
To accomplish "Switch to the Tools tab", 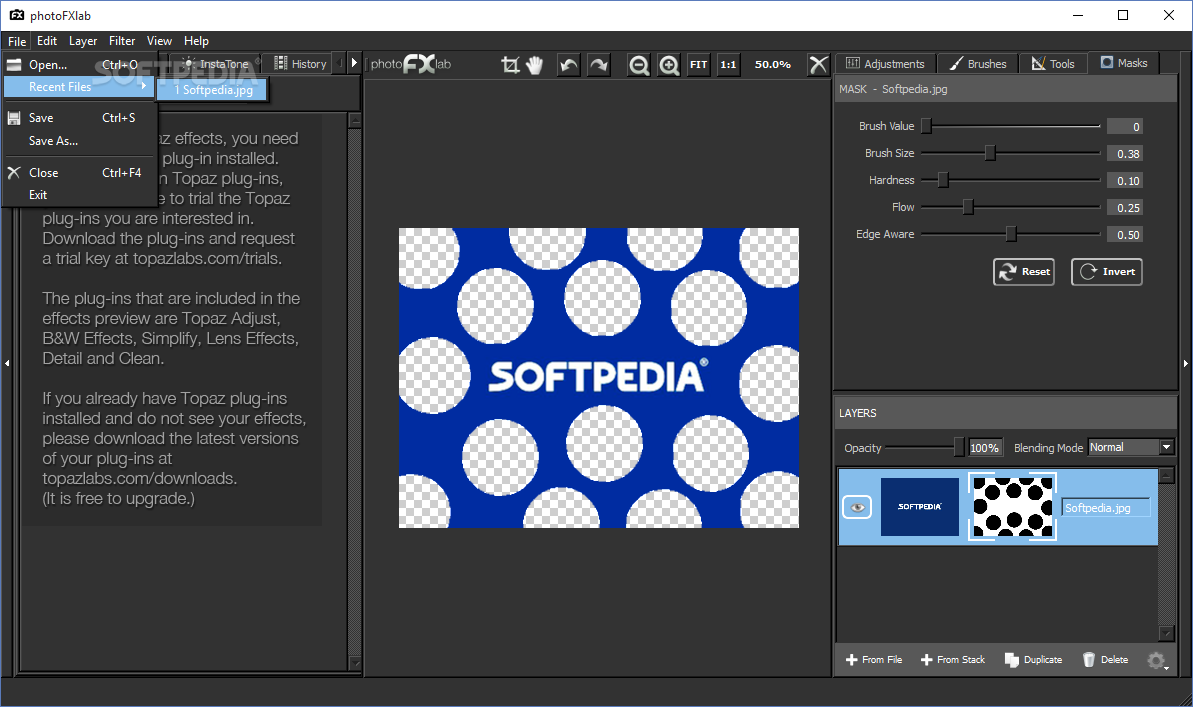I will (x=1053, y=64).
